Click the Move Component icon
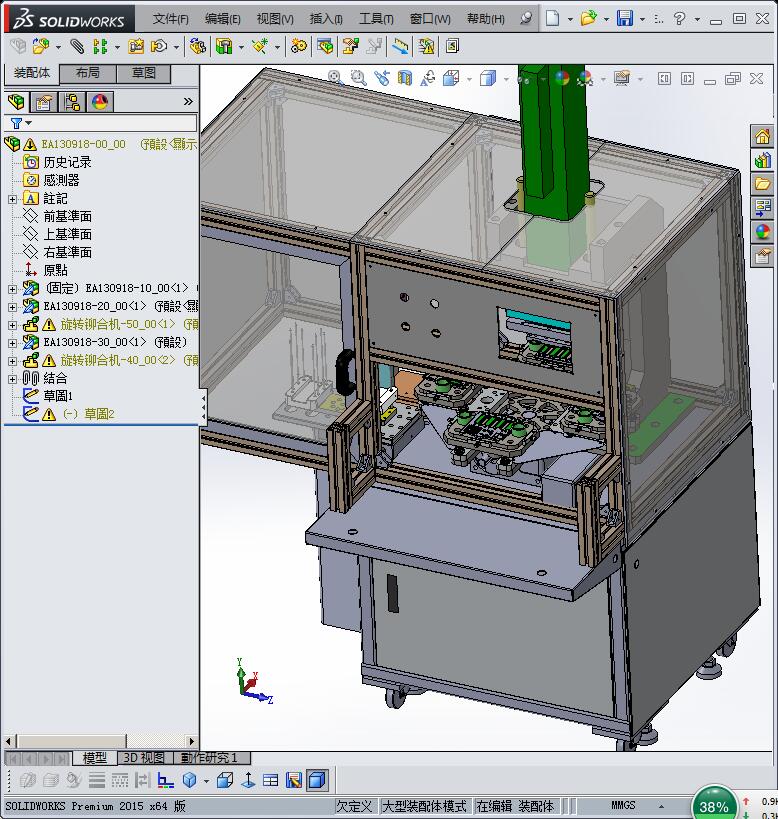 pyautogui.click(x=159, y=46)
